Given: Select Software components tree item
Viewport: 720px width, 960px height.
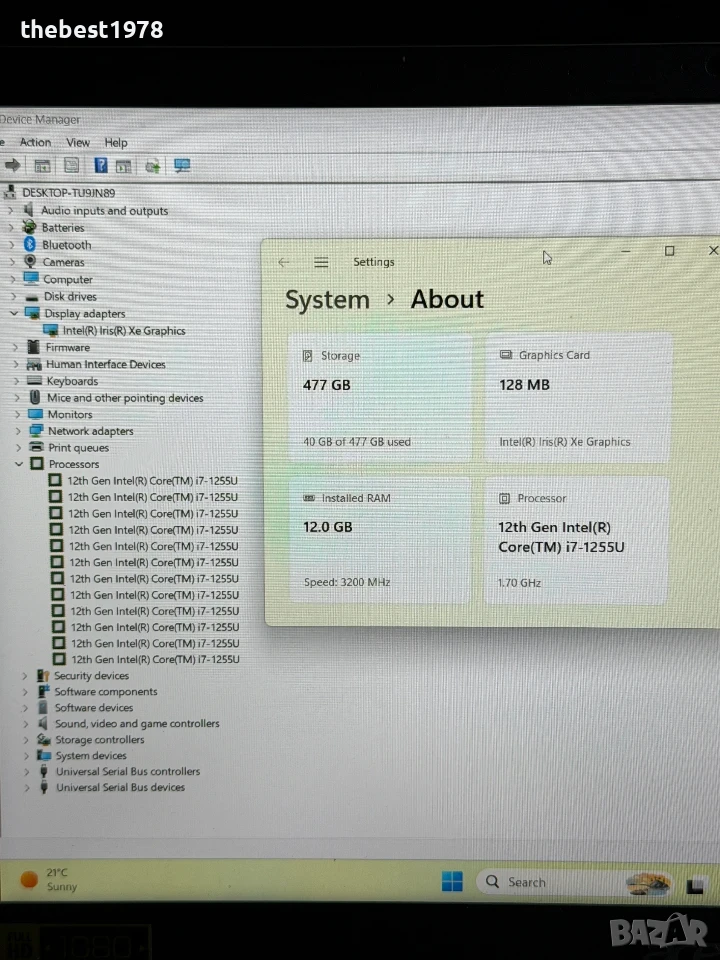Looking at the screenshot, I should pos(106,692).
